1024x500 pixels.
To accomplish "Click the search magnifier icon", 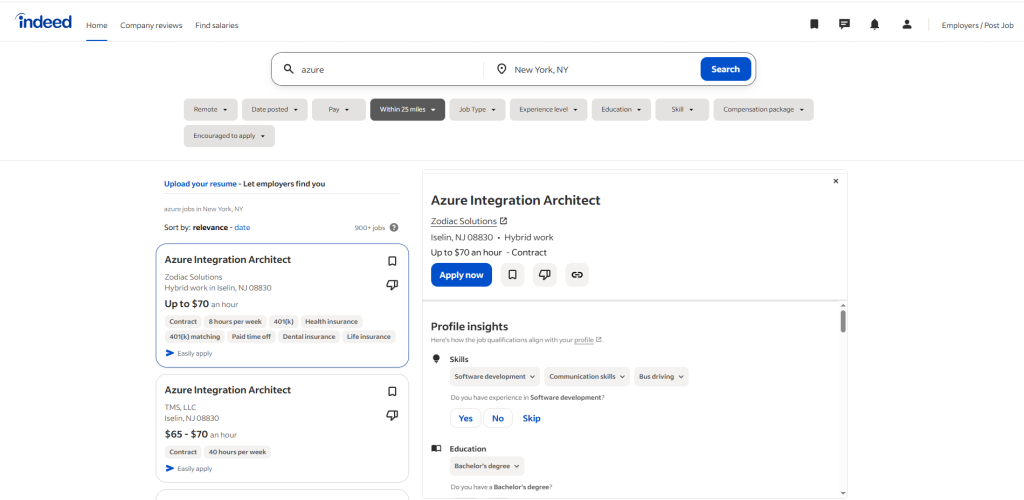I will tap(289, 69).
